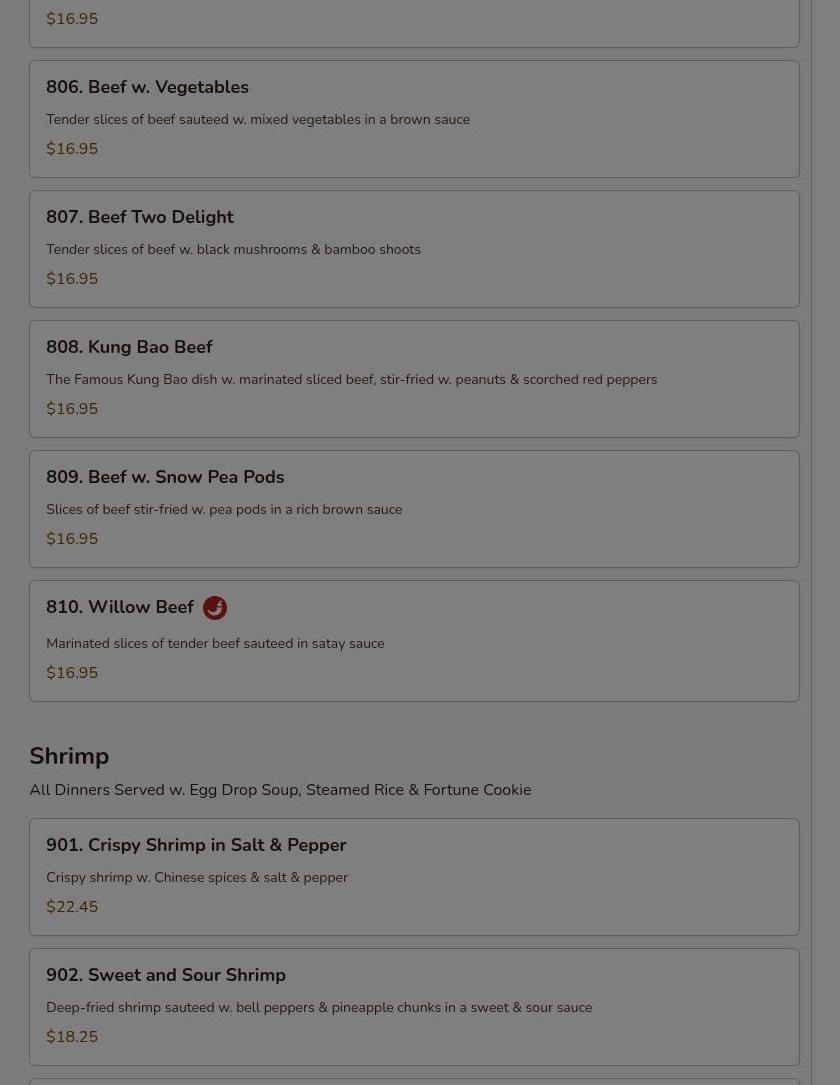Click the Shrimp section heading
This screenshot has width=840, height=1085.
69,757
